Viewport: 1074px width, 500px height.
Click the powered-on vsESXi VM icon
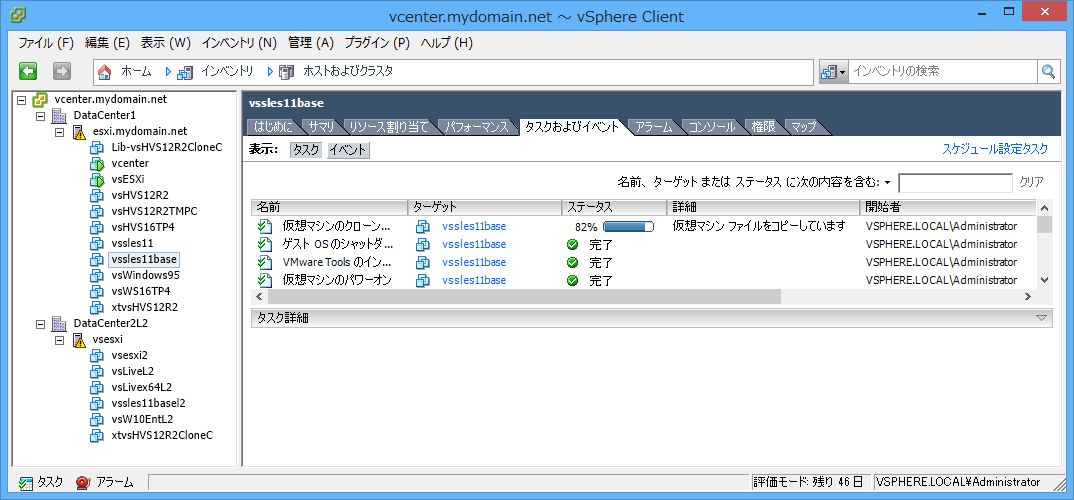(97, 179)
